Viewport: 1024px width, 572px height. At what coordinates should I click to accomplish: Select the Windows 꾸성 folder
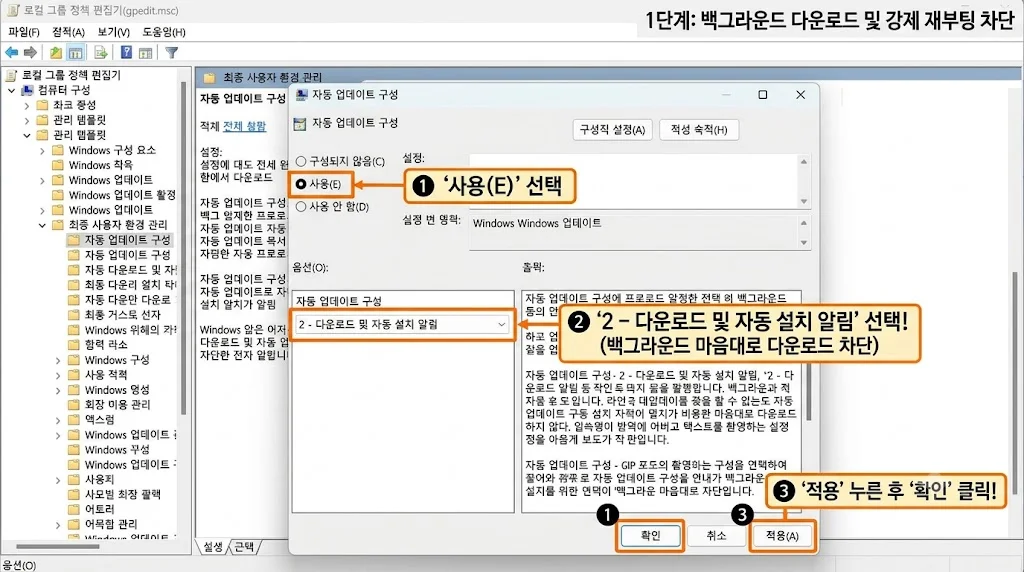pyautogui.click(x=116, y=450)
